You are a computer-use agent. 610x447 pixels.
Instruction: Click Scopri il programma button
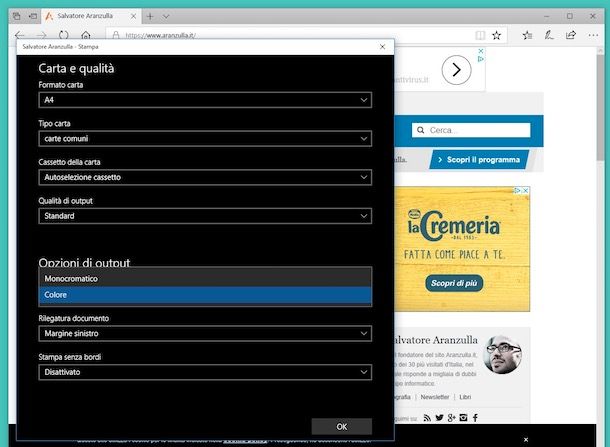click(x=479, y=160)
